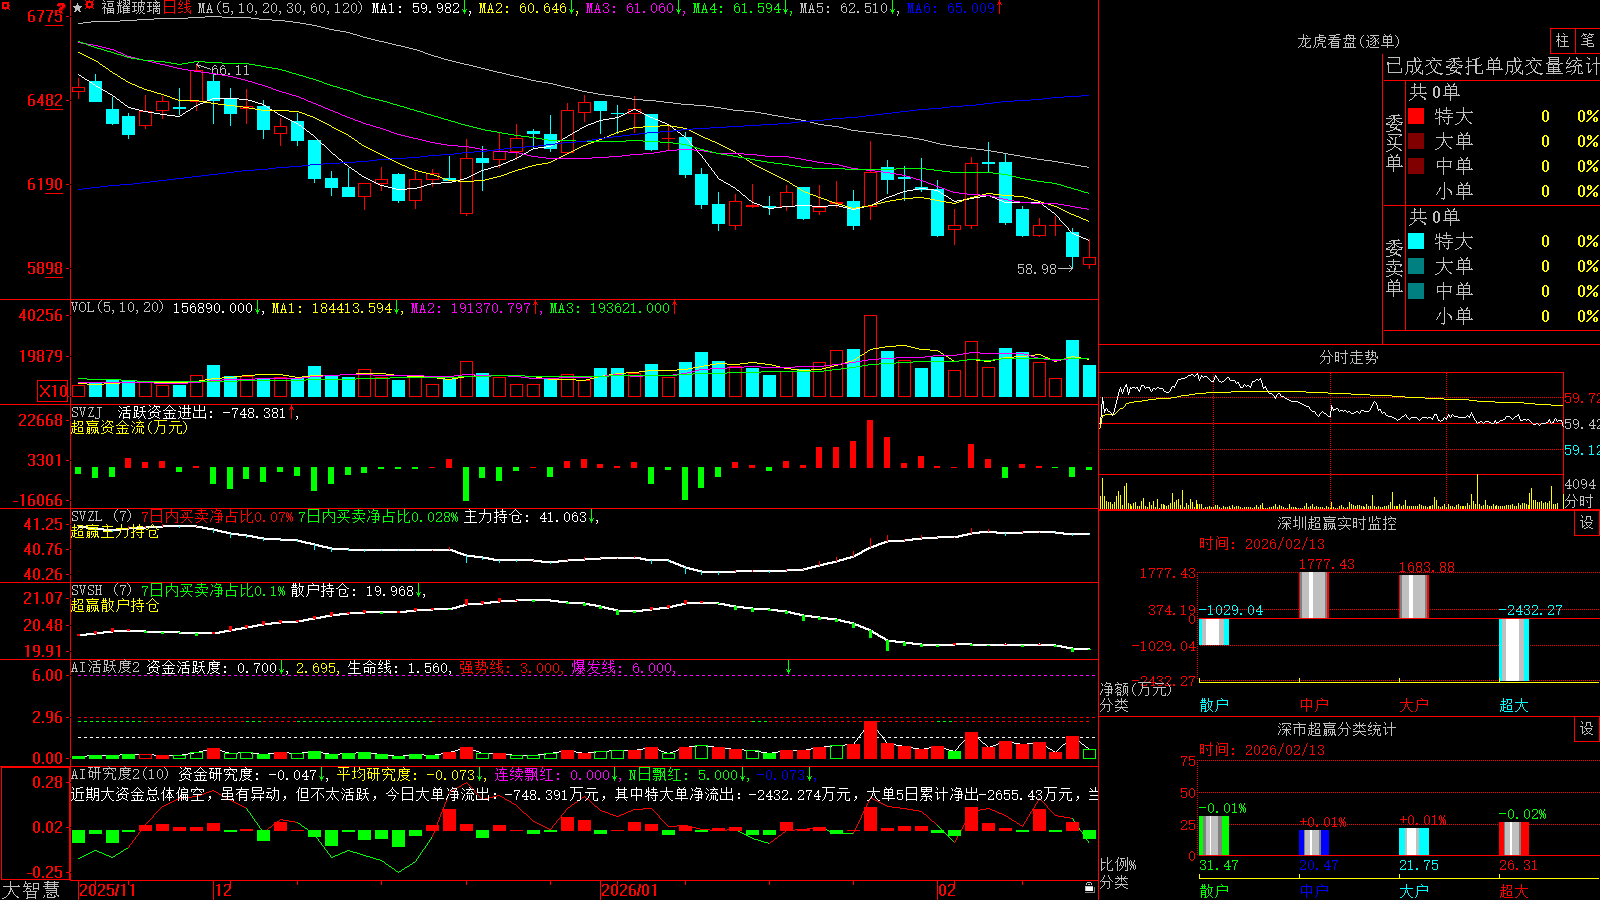Click 超赢主力持仓 label
This screenshot has height=900, width=1600.
(115, 531)
